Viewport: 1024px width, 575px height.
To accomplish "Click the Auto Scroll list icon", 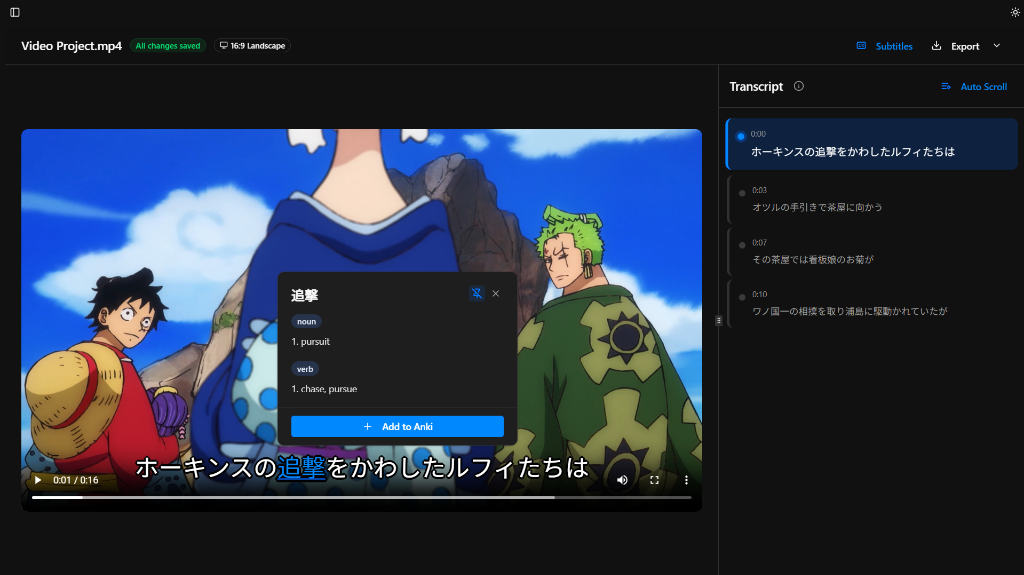I will coord(946,86).
